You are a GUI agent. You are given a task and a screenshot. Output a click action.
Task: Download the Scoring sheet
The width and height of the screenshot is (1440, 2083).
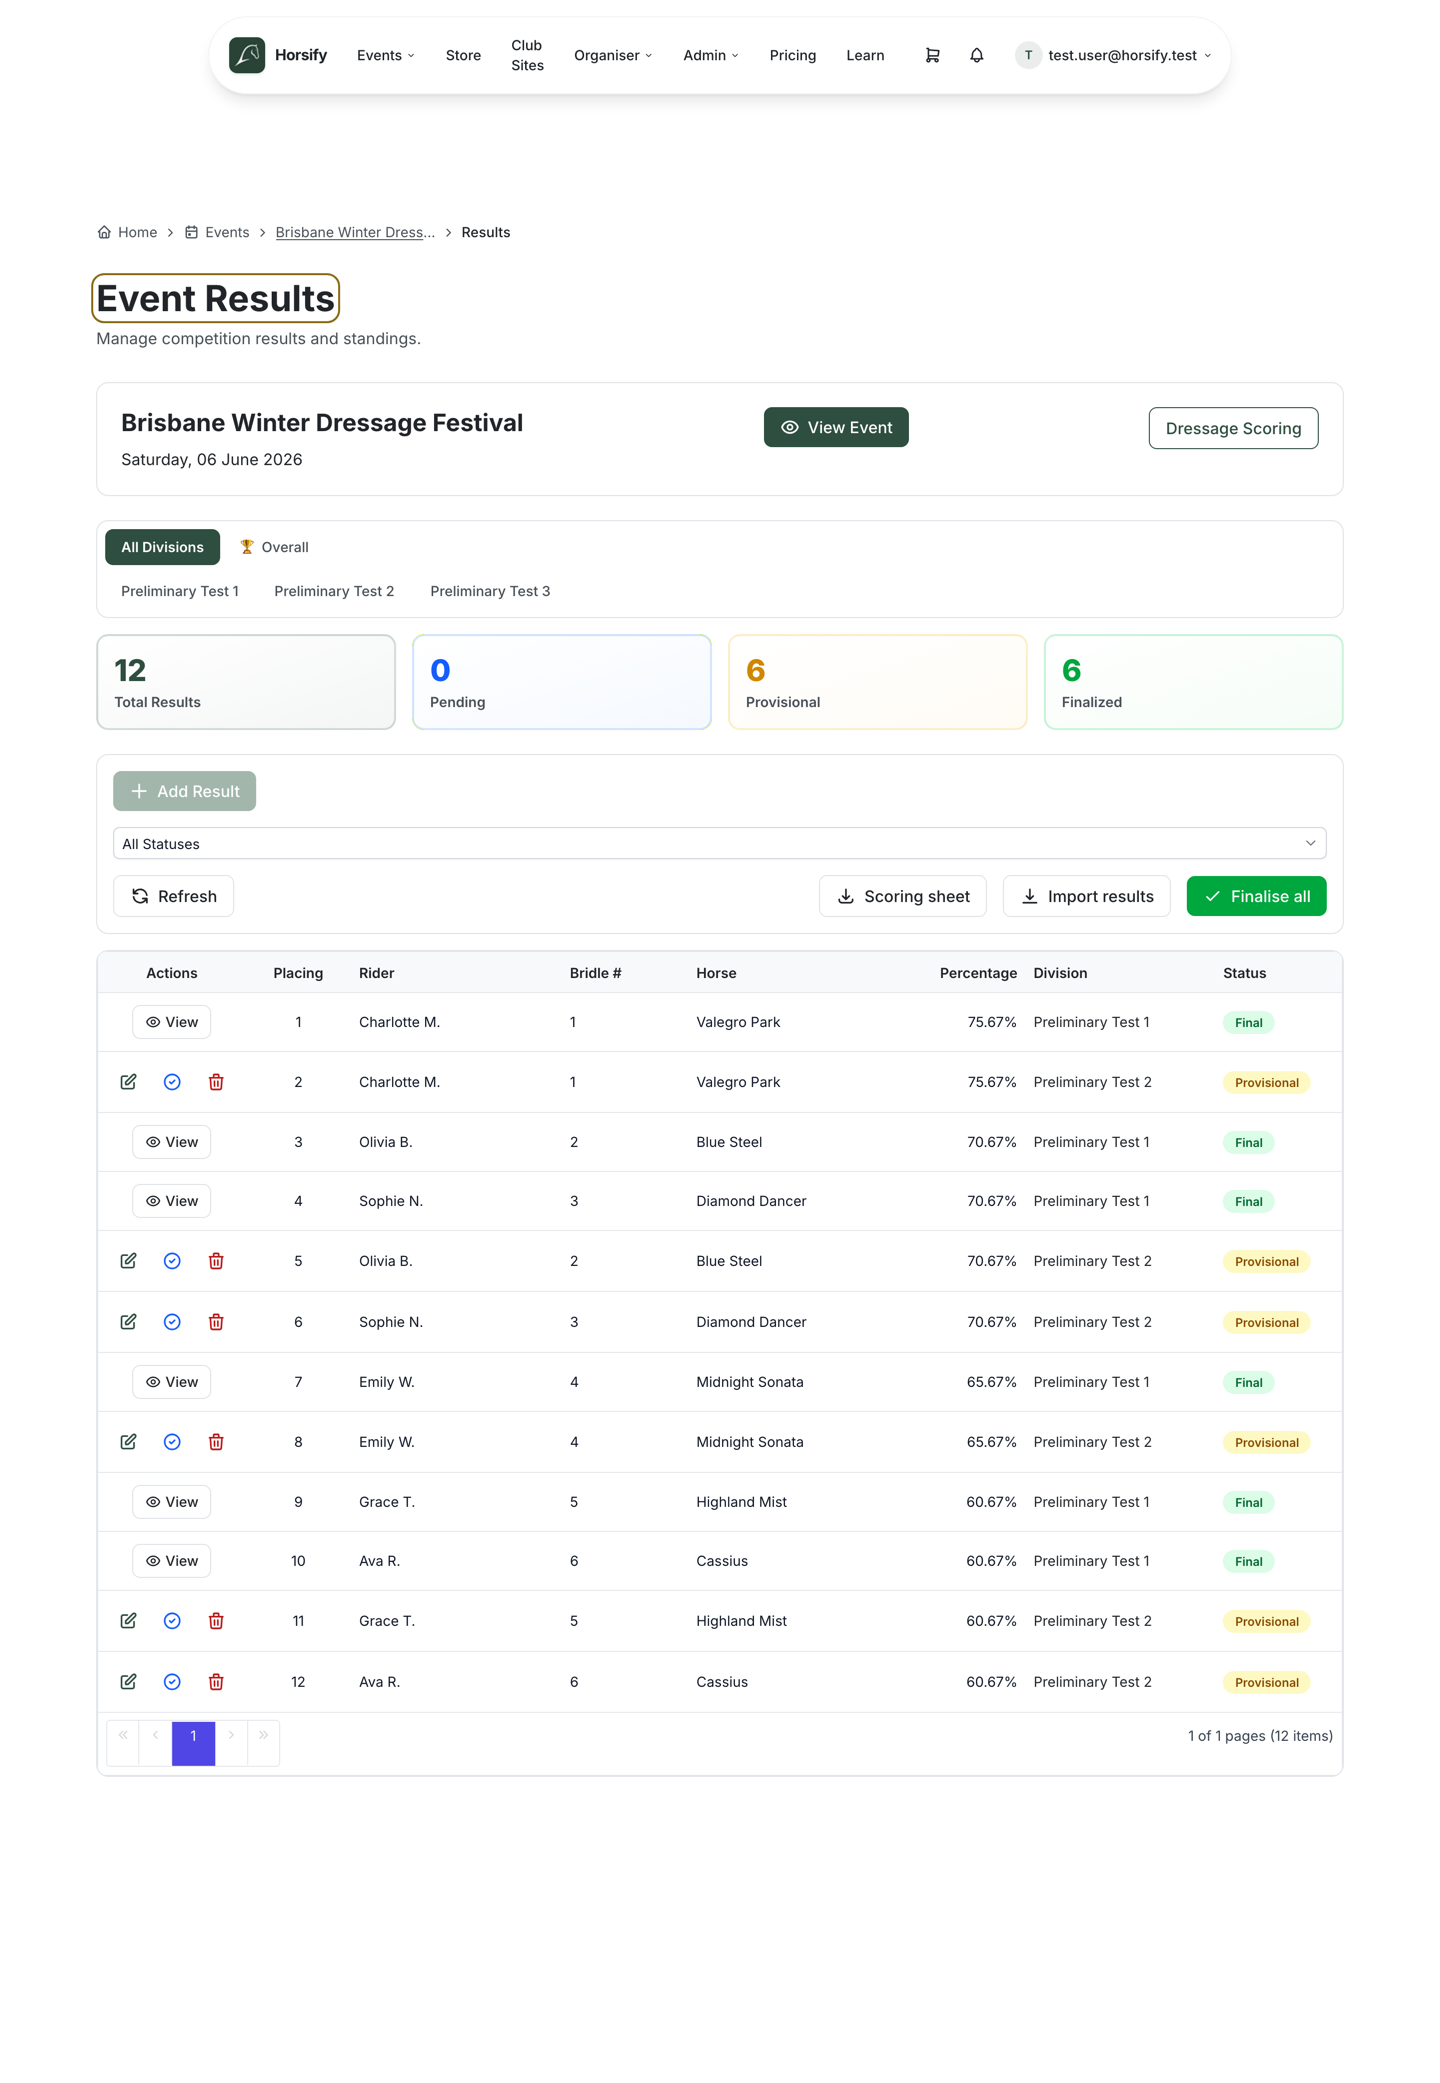coord(903,896)
